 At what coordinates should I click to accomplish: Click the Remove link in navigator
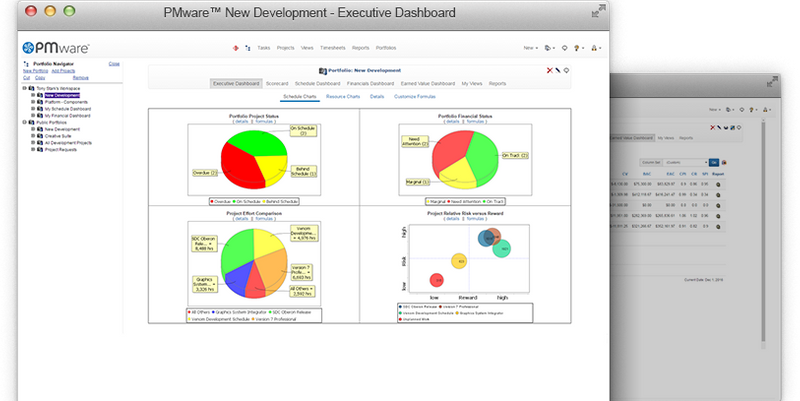81,78
